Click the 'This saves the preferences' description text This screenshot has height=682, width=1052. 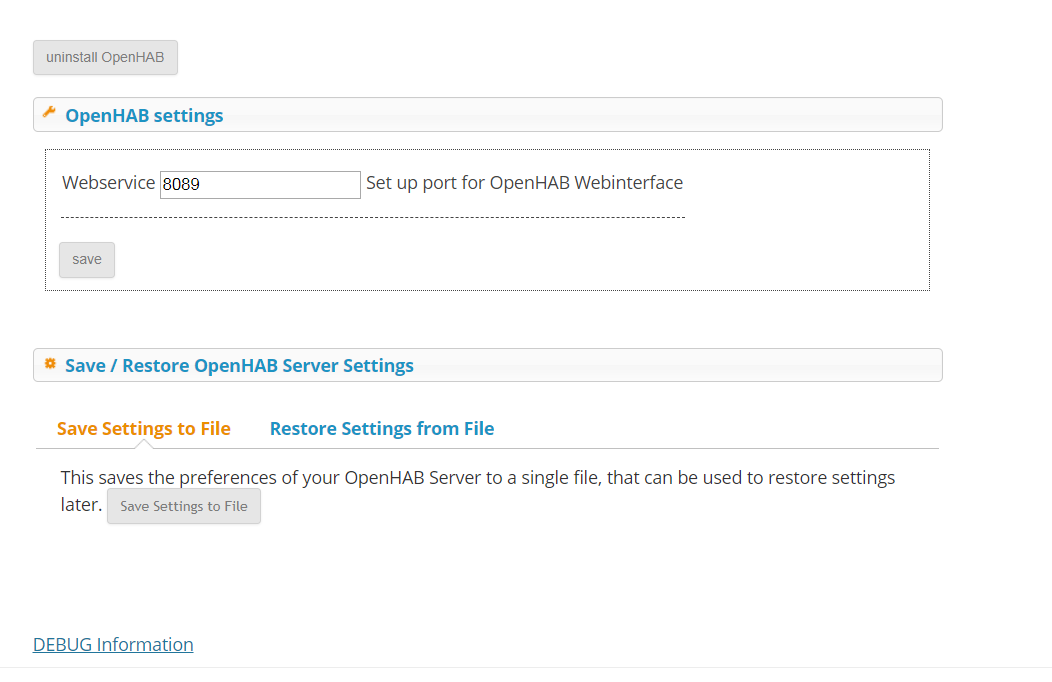(x=478, y=491)
